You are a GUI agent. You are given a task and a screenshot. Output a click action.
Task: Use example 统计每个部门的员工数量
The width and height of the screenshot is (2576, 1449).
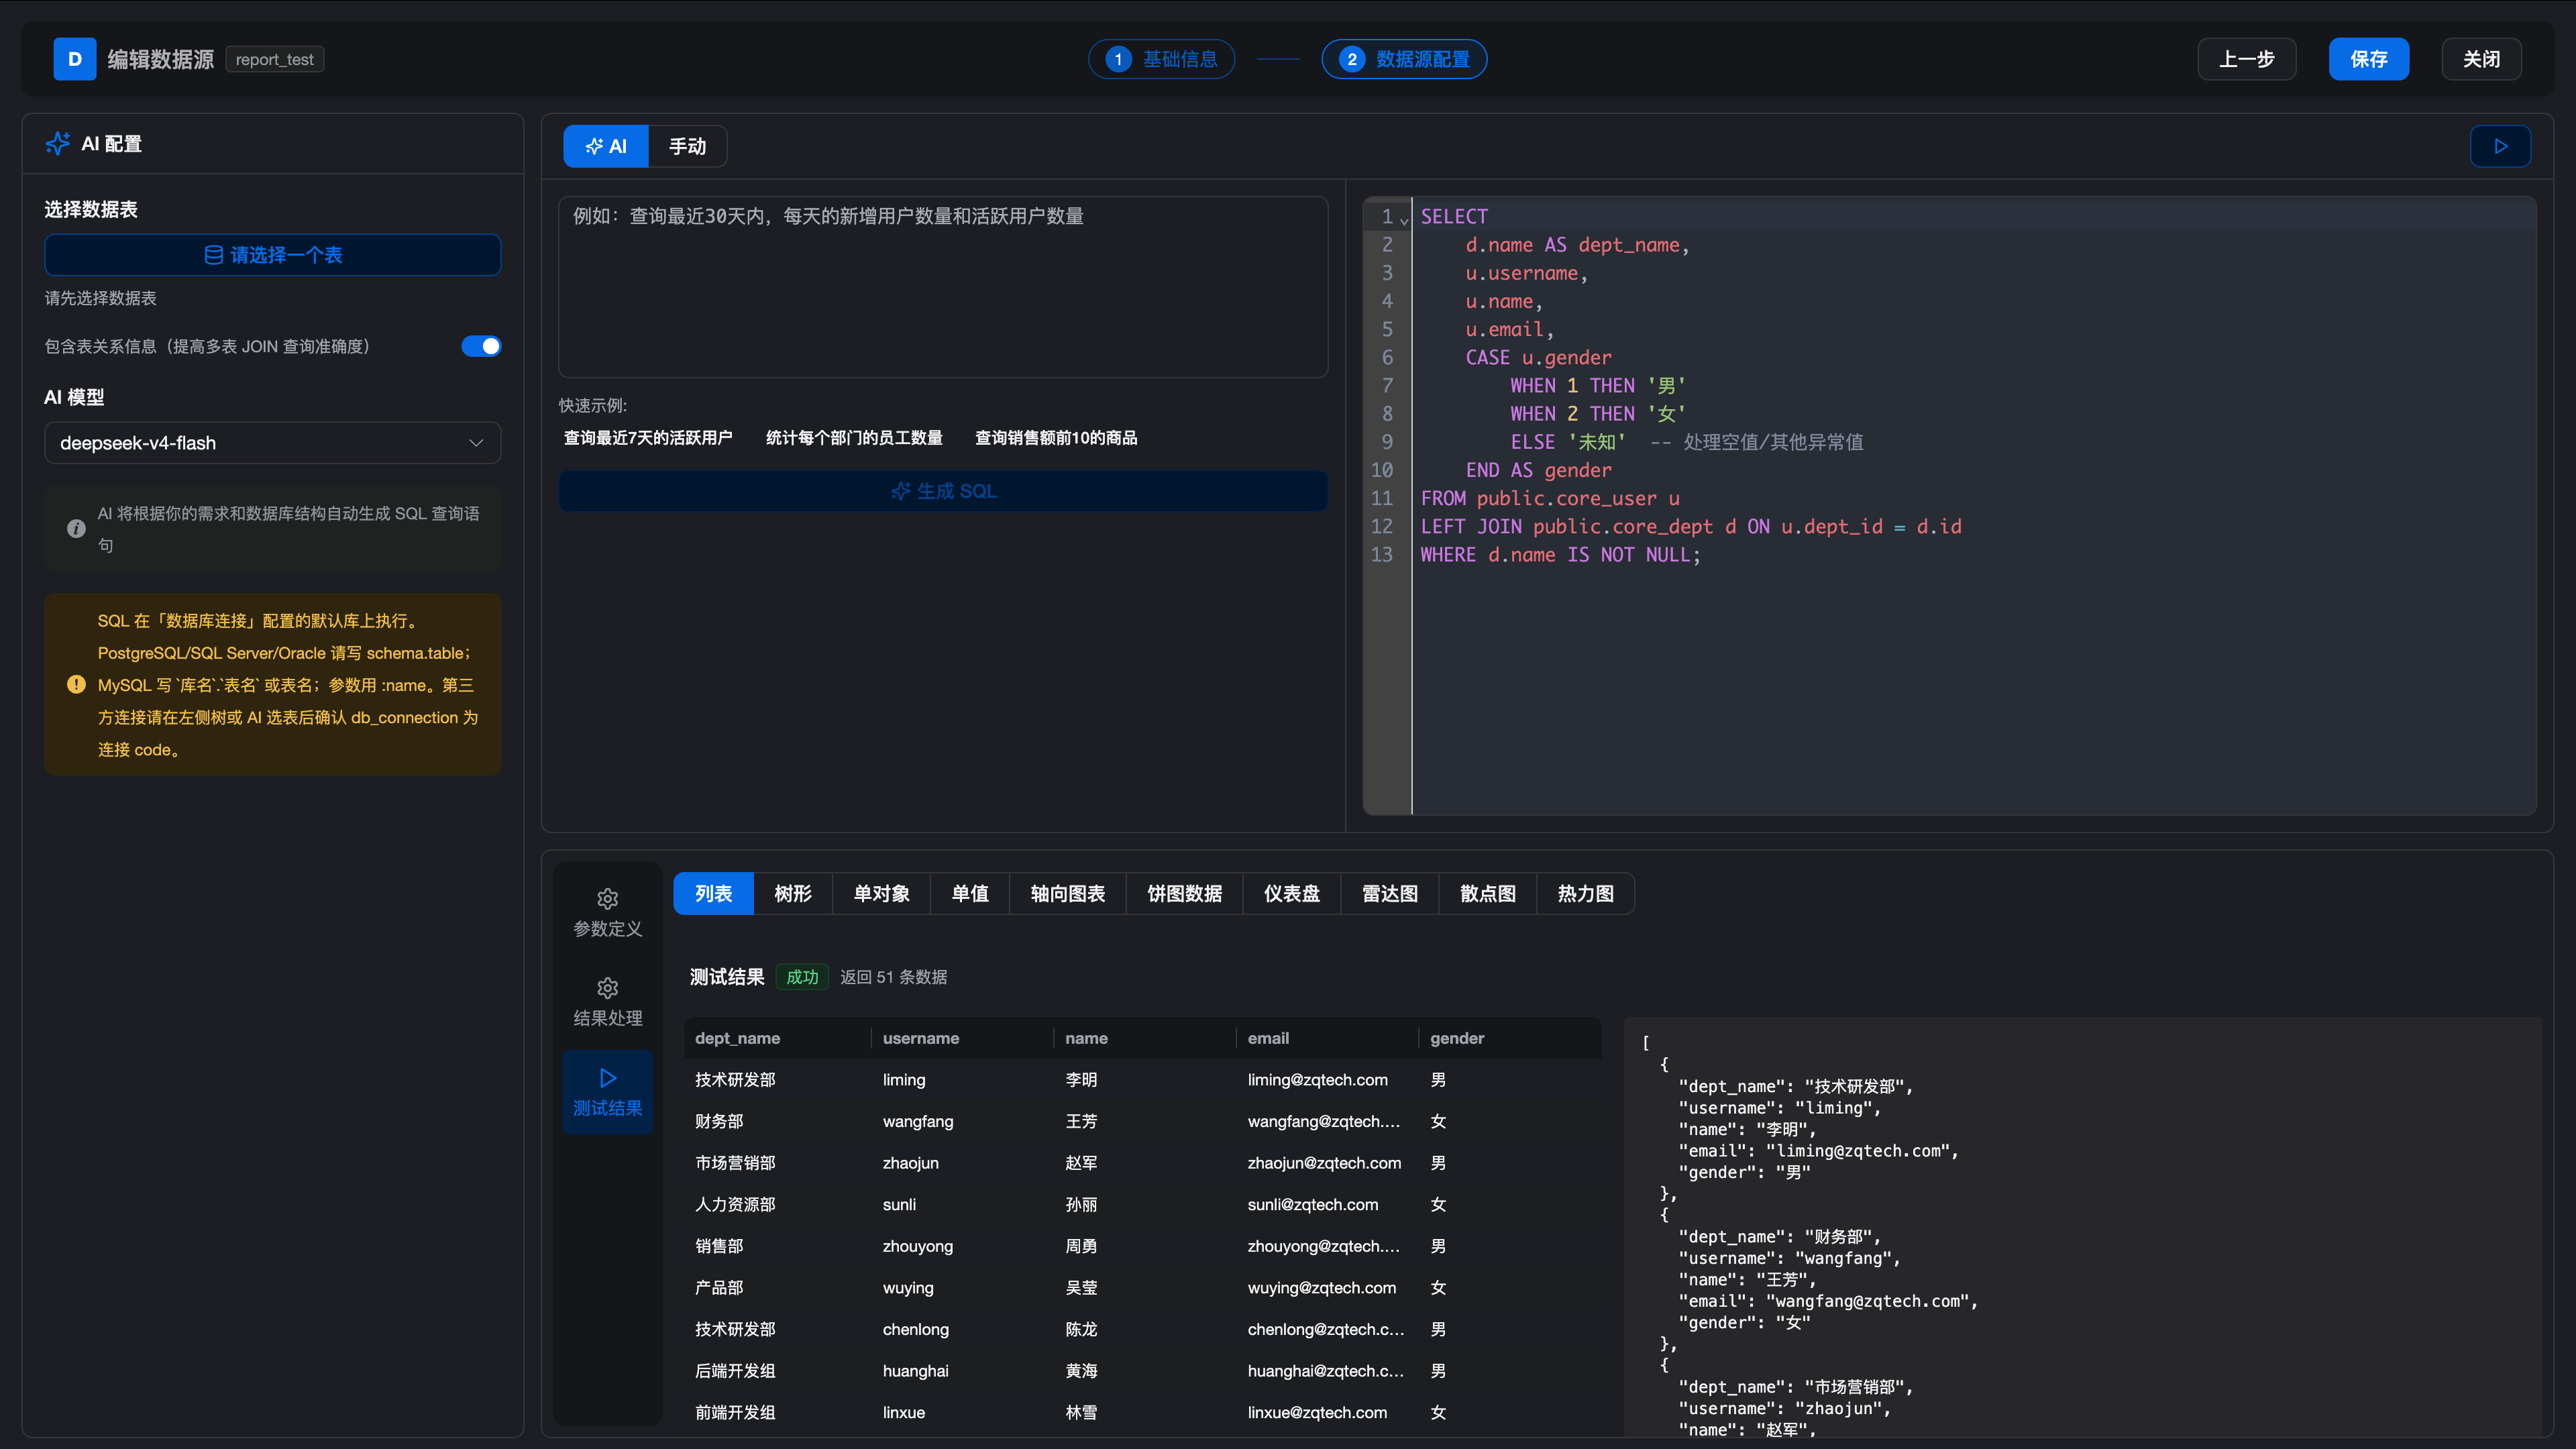(854, 438)
